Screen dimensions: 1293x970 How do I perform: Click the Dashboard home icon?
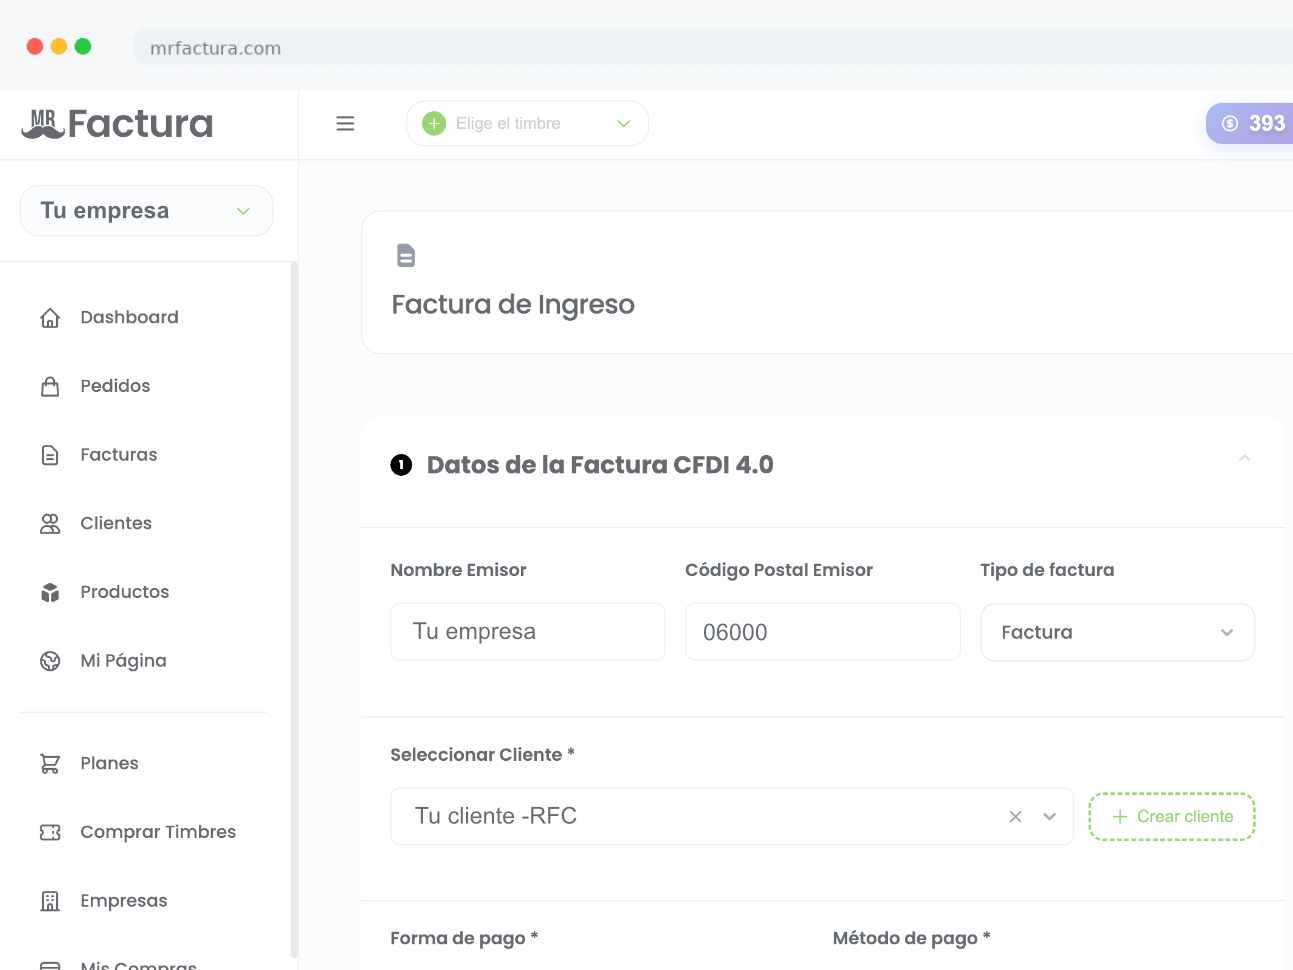[x=50, y=318]
